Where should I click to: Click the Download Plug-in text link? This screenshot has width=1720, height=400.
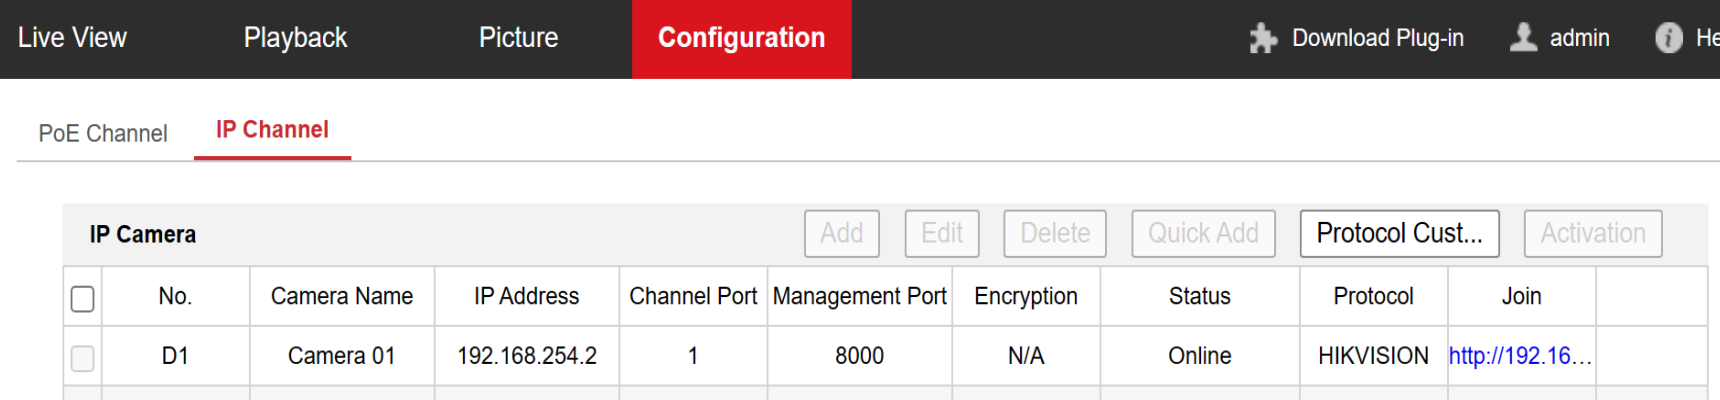point(1377,38)
